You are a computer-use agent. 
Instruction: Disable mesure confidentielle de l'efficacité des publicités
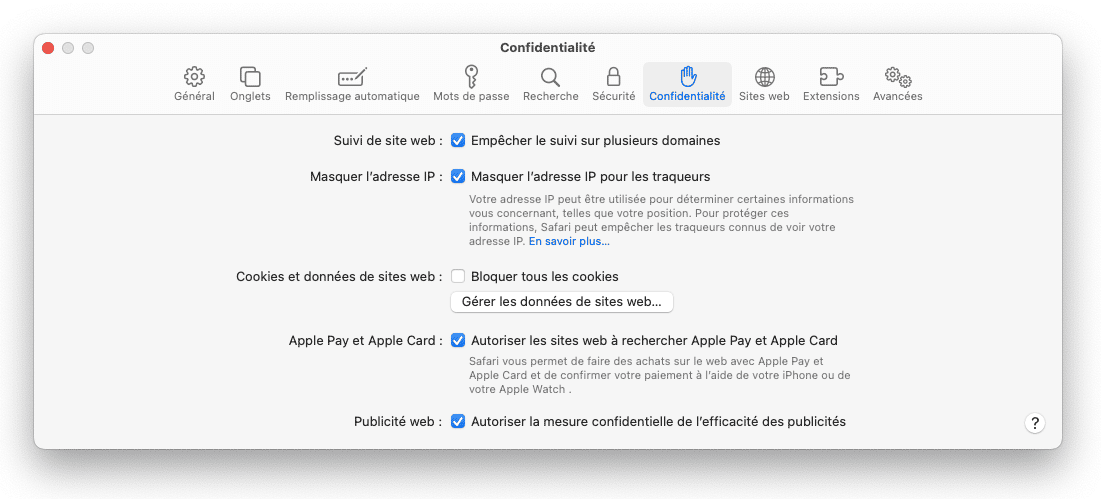(458, 422)
